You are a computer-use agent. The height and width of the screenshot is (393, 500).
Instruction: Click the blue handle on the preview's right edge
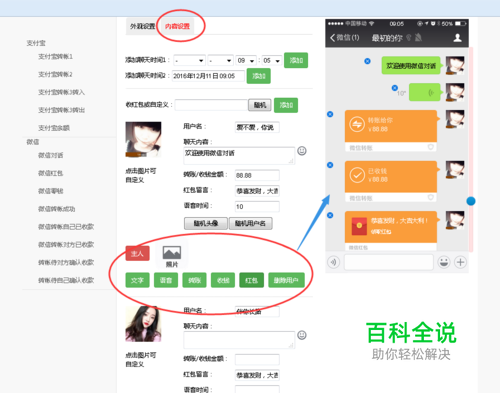471,201
